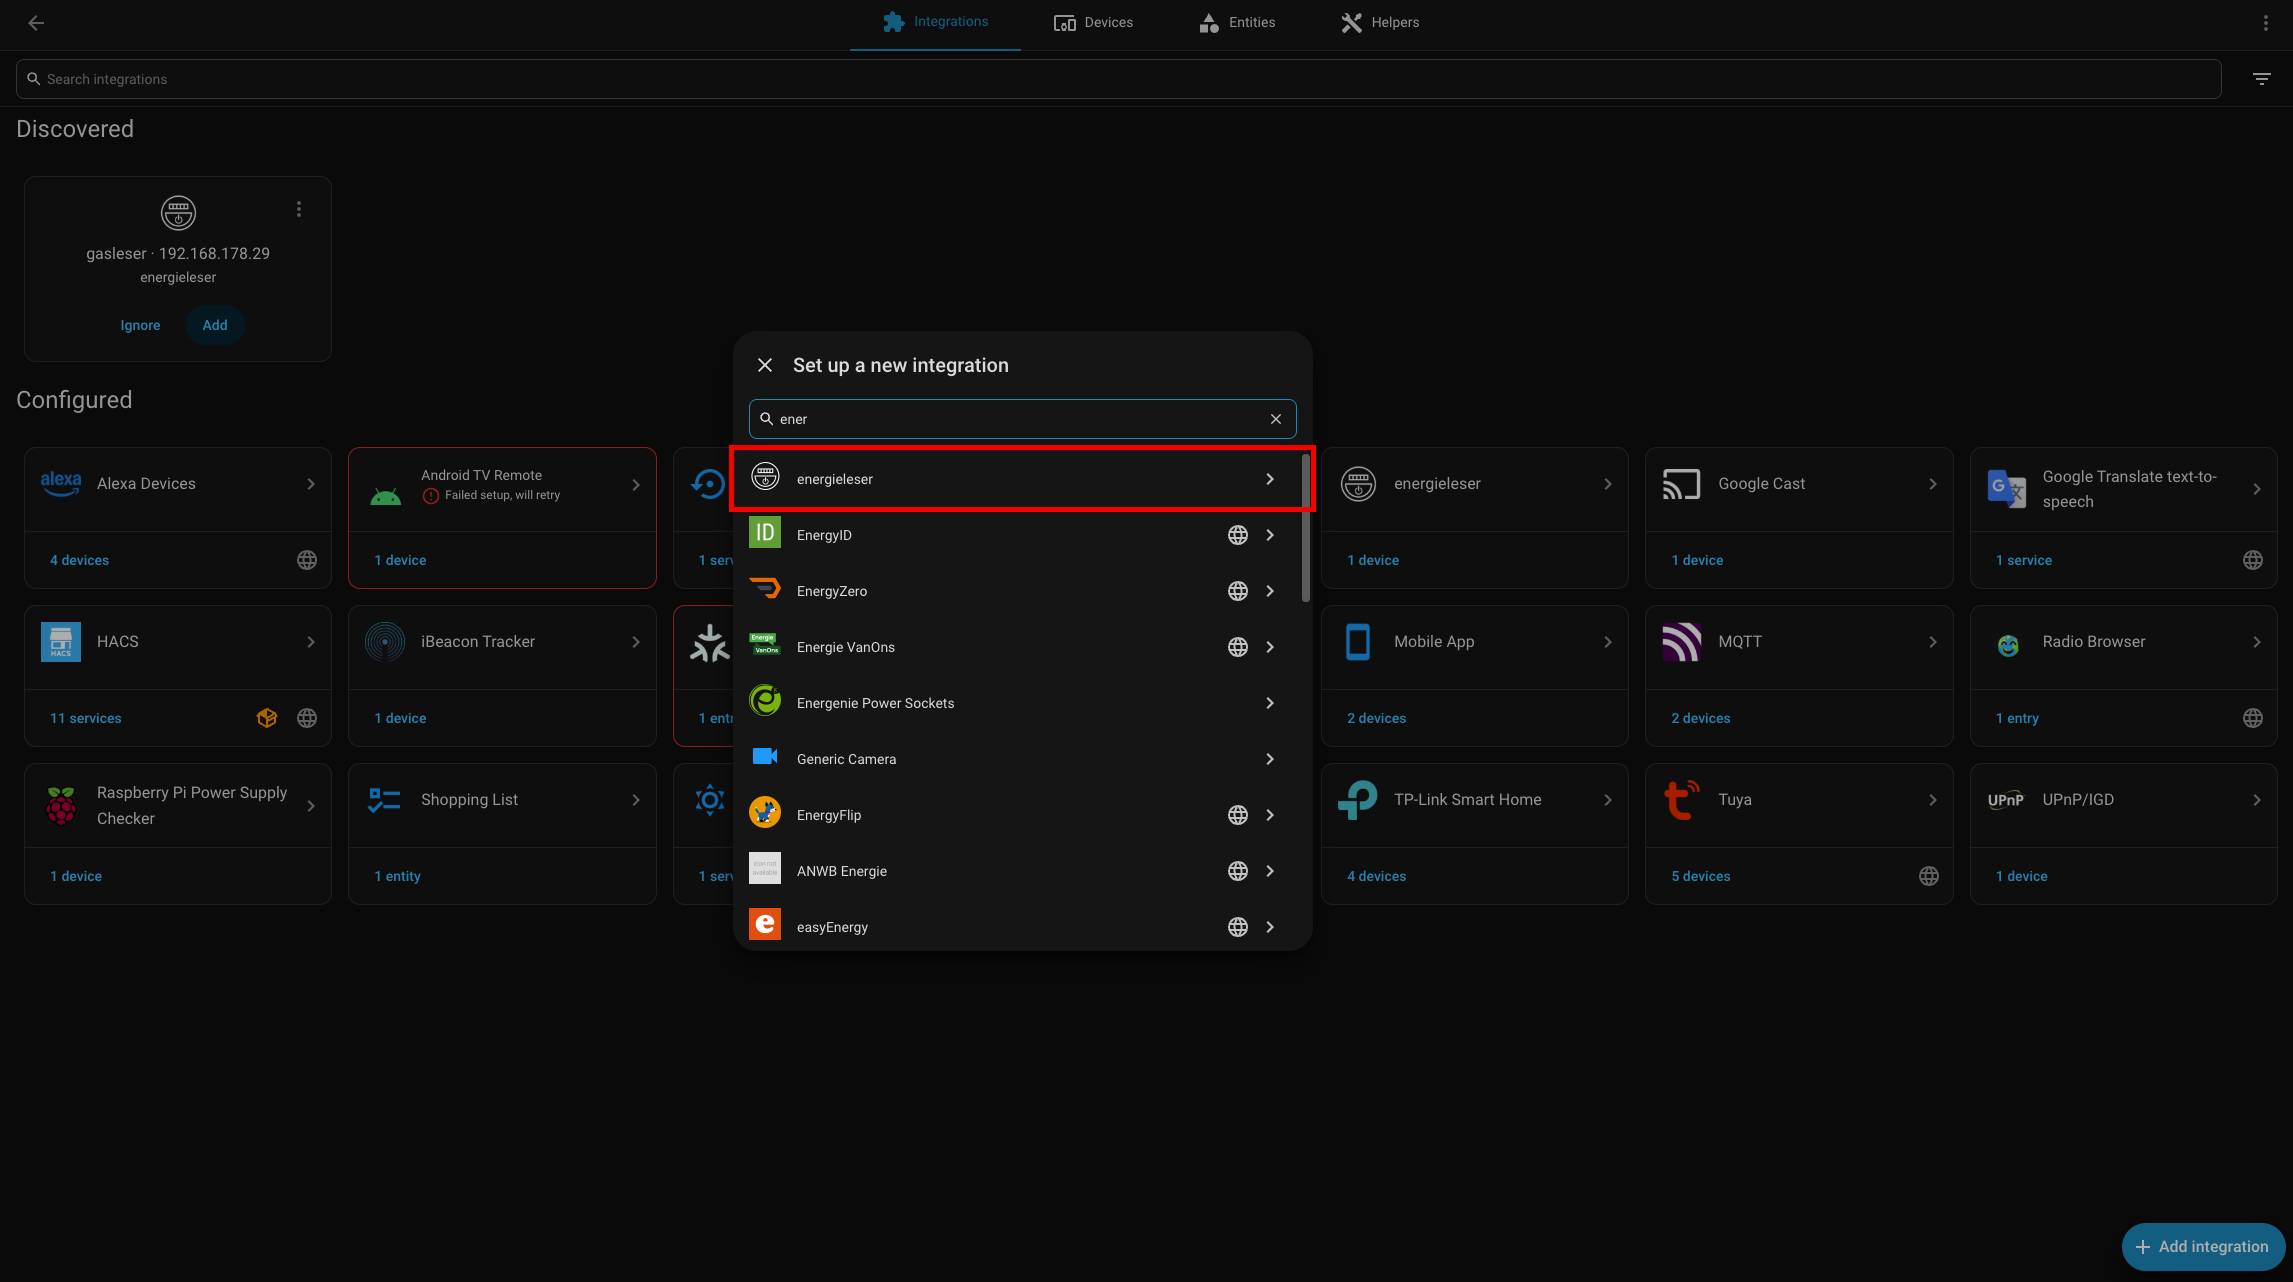Click the dialog list scrollbar
This screenshot has width=2293, height=1282.
1305,528
